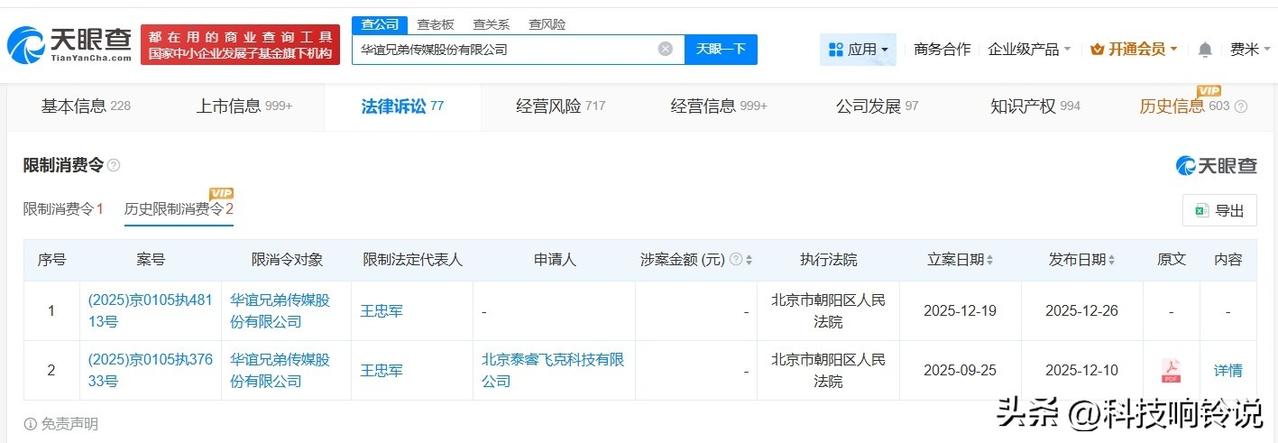Click the 申请人 column header
This screenshot has height=443, width=1278.
point(555,260)
